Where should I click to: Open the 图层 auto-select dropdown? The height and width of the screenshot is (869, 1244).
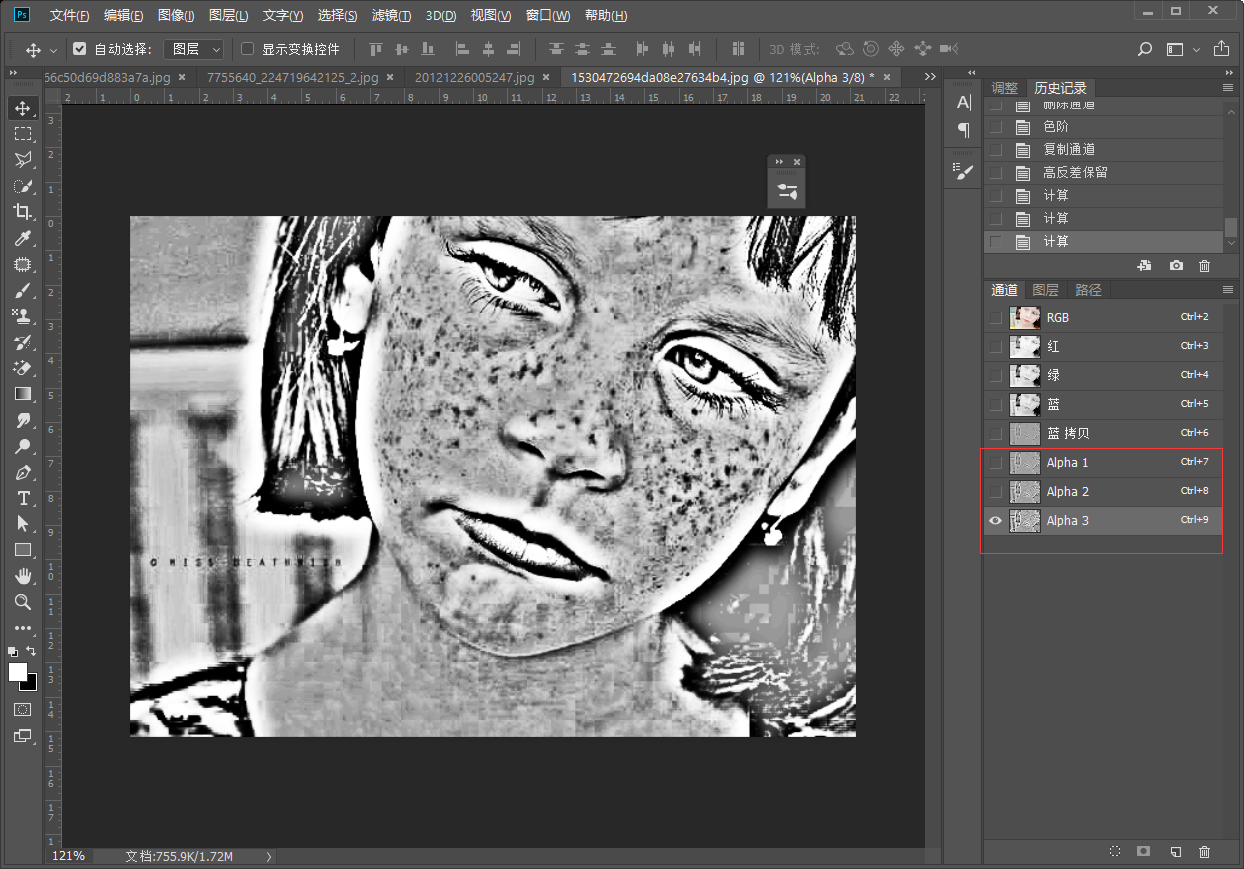pyautogui.click(x=194, y=49)
